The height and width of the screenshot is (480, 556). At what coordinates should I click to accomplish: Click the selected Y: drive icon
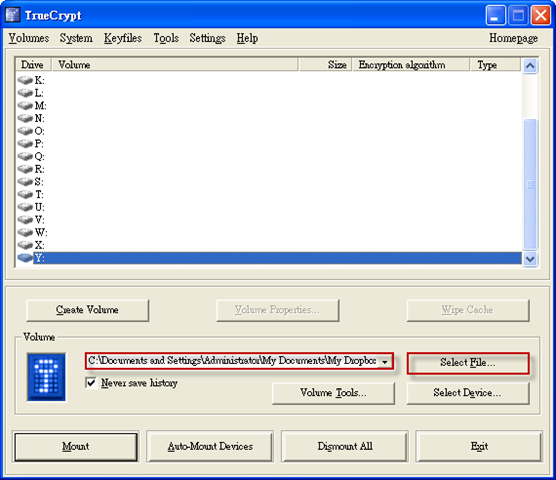pos(25,258)
